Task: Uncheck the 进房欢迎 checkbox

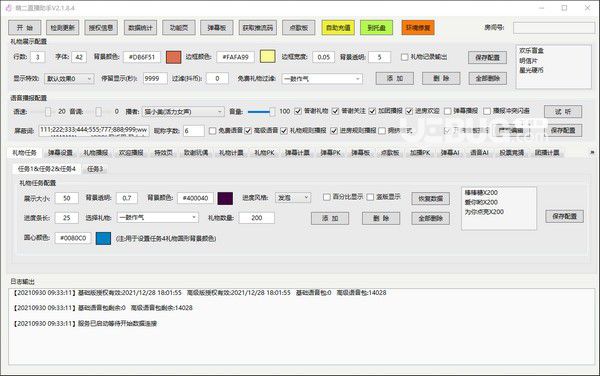Action: [x=409, y=111]
